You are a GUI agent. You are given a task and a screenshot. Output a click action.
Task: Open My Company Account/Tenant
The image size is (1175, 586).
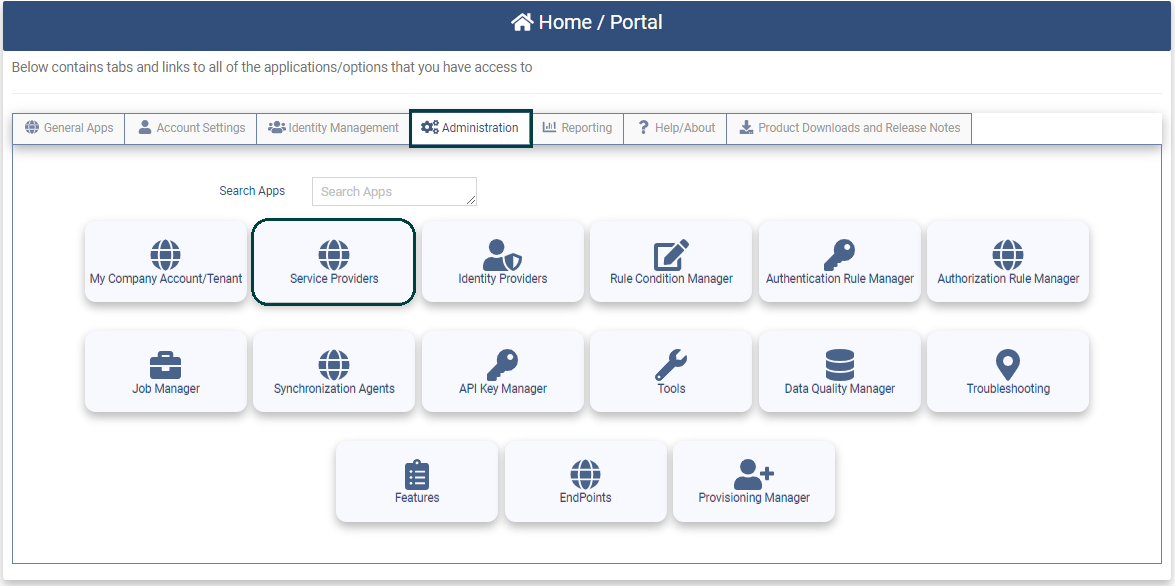(x=165, y=262)
